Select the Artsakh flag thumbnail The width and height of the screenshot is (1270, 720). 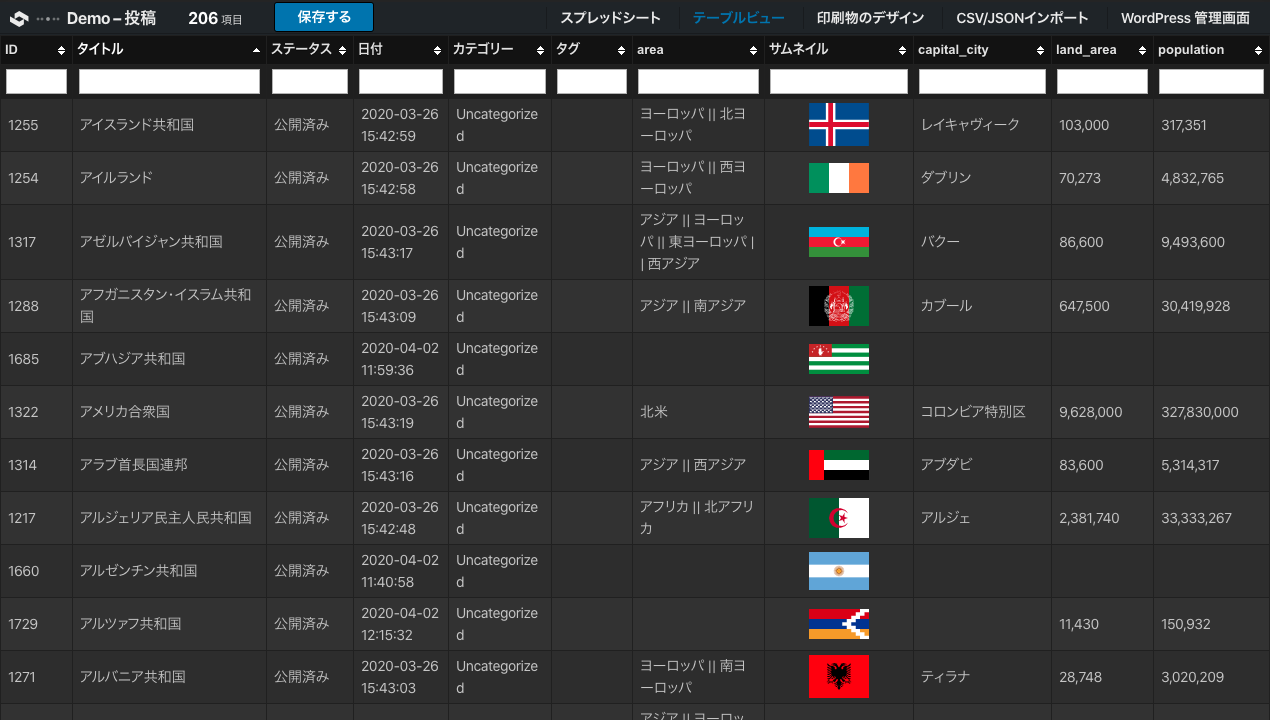tap(839, 624)
